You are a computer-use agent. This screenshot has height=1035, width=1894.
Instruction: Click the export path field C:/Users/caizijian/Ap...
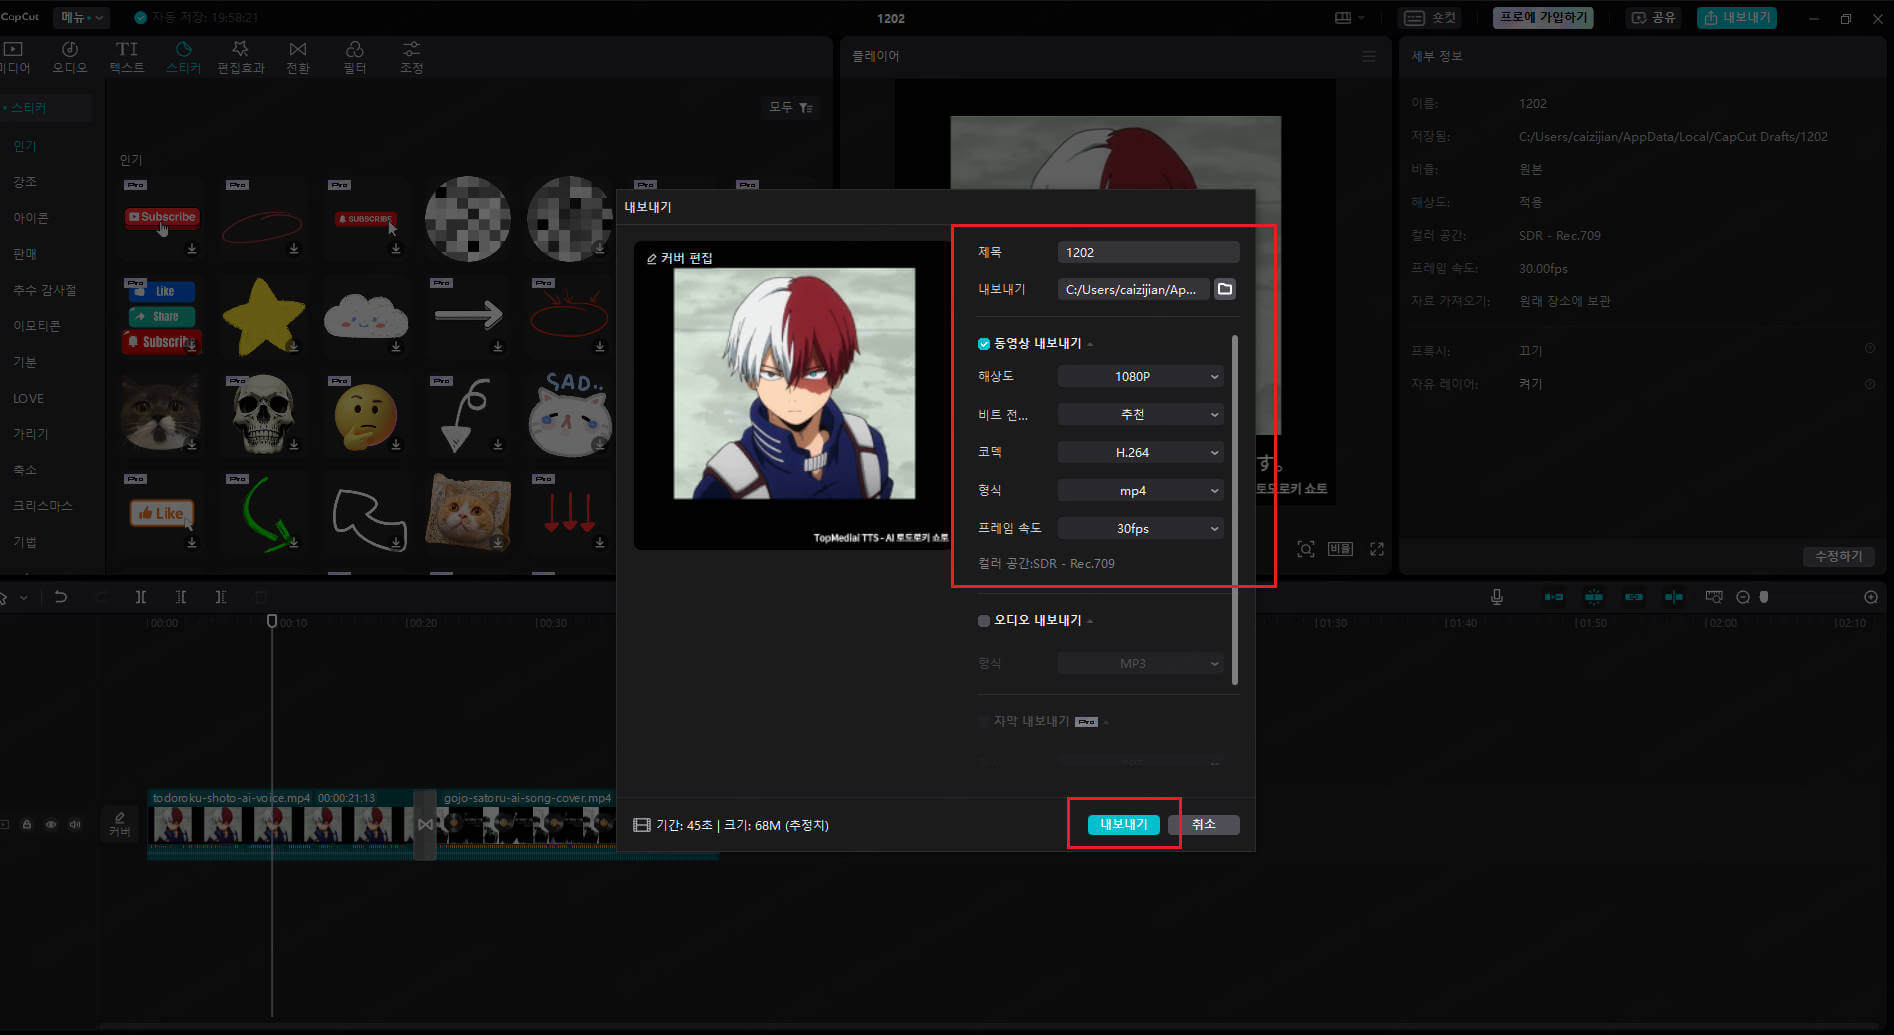[1133, 289]
